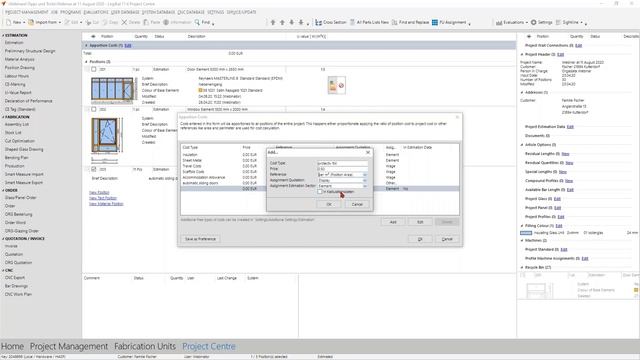Click the Find magnifier icon
This screenshot has height=360, width=640.
(x=197, y=22)
